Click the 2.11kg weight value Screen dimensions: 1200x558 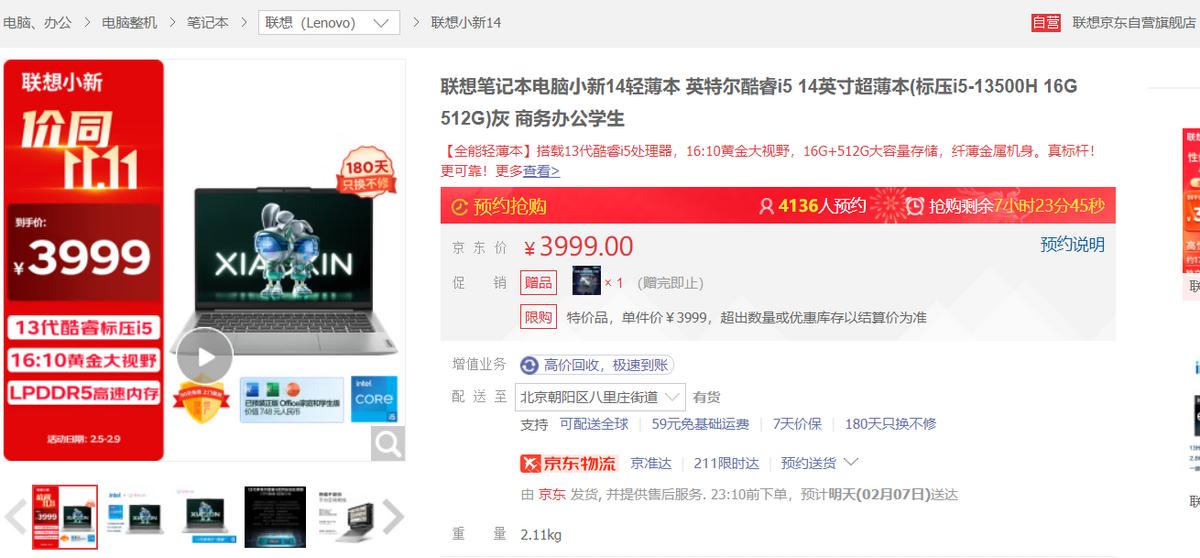541,535
